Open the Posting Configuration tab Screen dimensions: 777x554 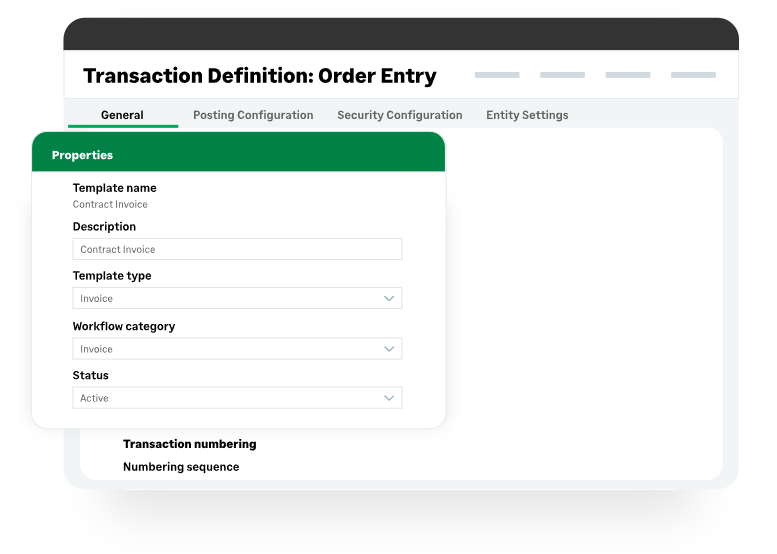[253, 115]
